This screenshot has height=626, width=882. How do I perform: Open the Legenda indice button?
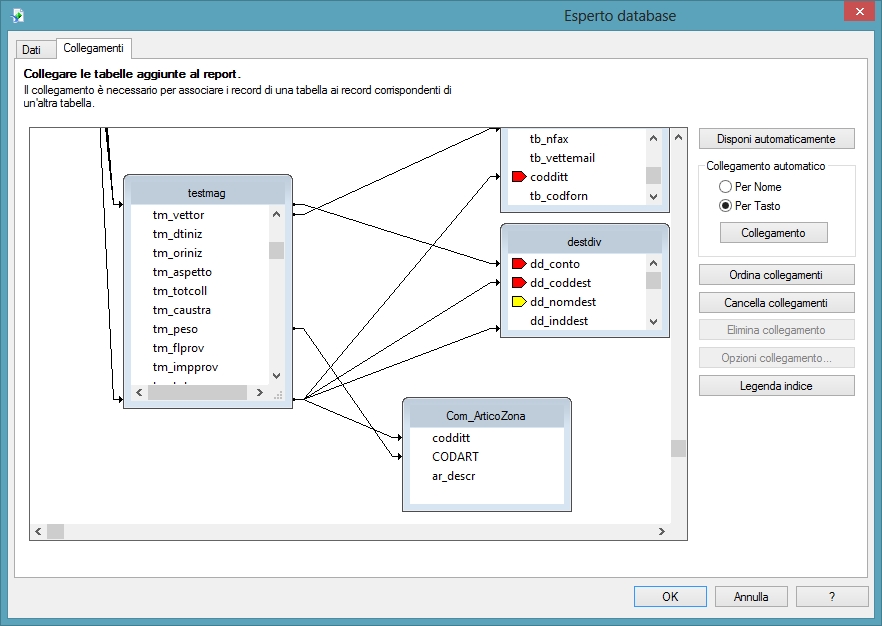click(776, 386)
